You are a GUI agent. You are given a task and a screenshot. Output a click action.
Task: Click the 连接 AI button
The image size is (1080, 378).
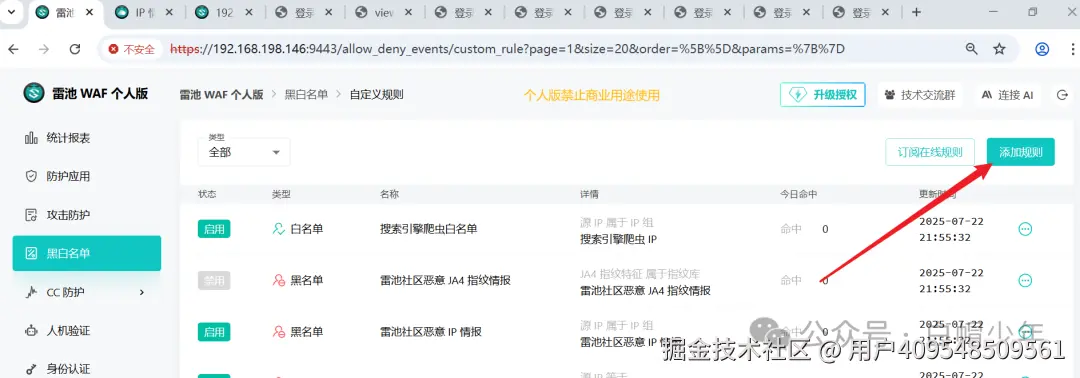pyautogui.click(x=1007, y=95)
